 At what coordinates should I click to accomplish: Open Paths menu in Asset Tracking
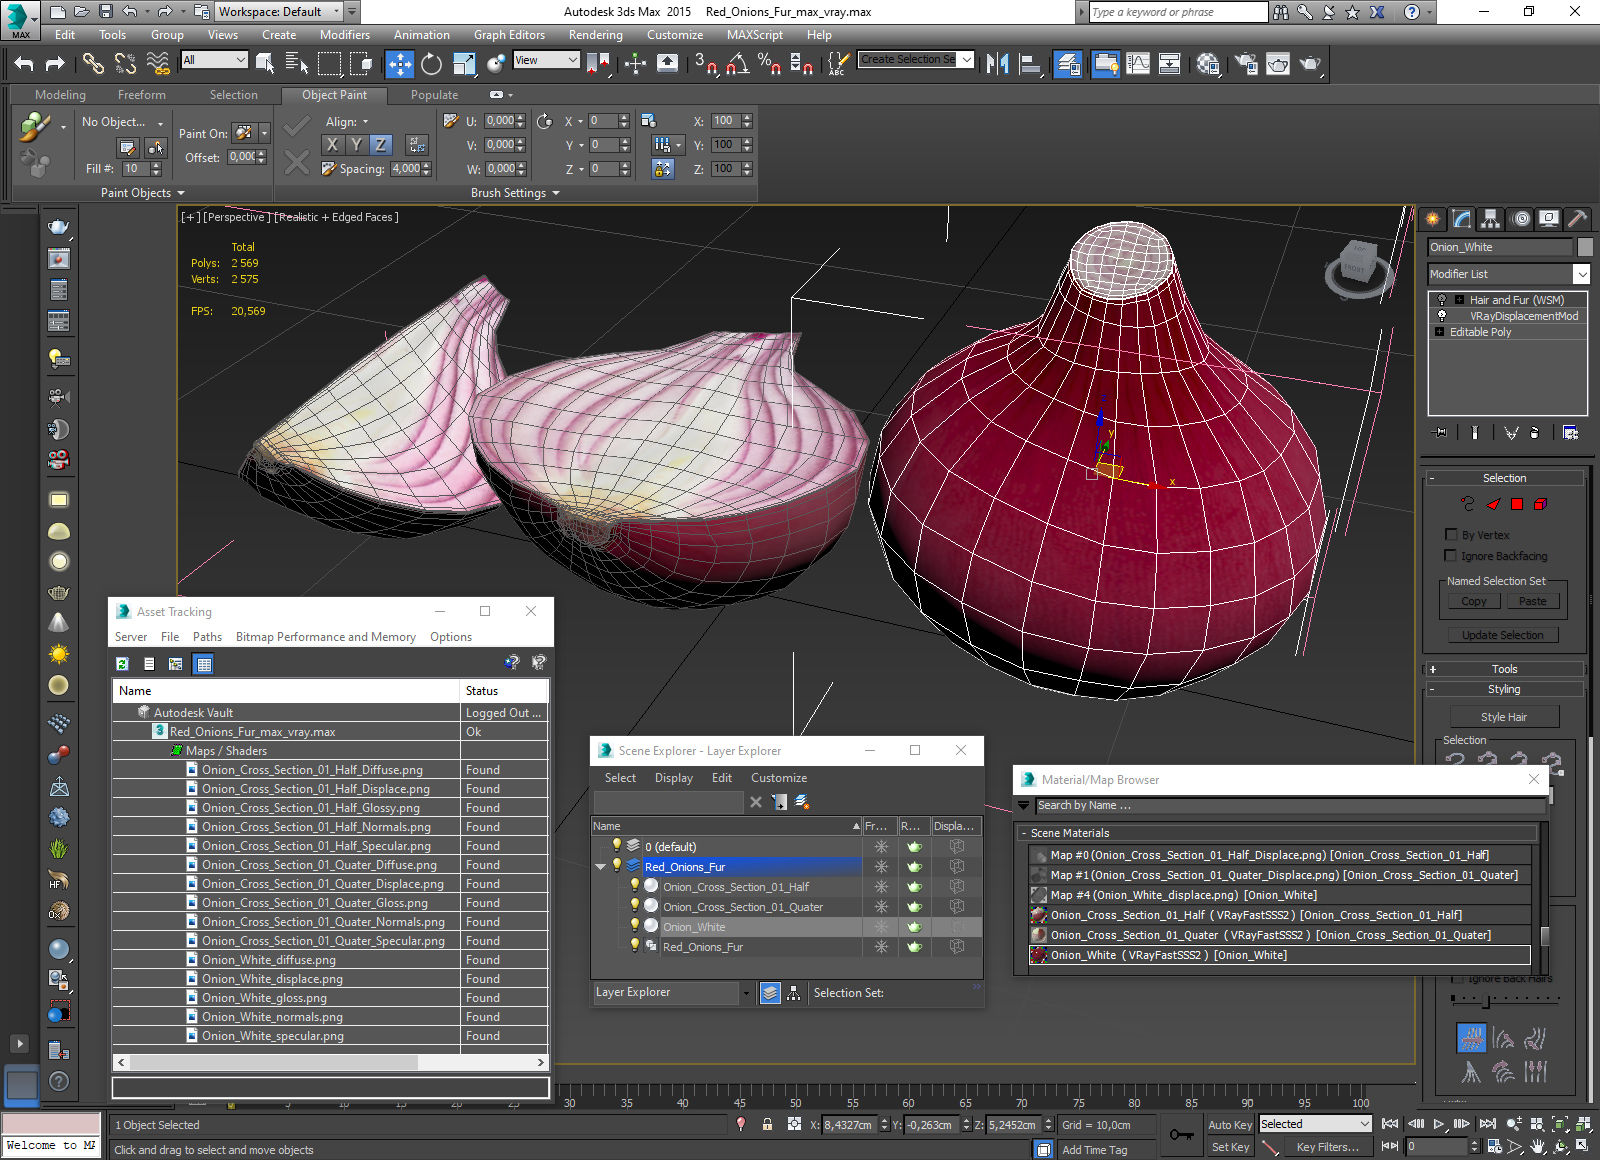(207, 637)
